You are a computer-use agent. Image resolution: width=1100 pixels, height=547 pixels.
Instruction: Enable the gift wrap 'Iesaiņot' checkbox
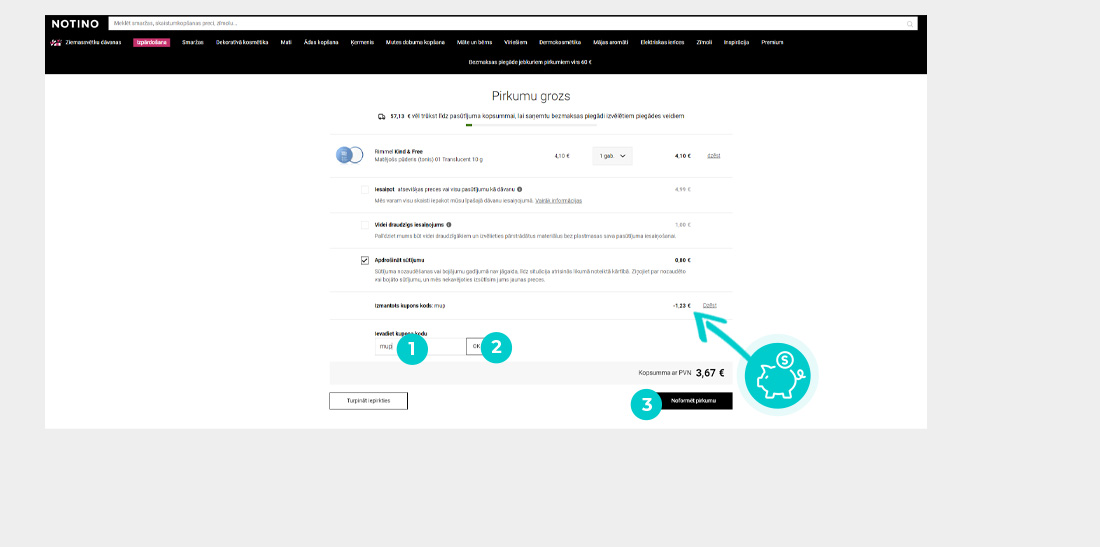365,189
